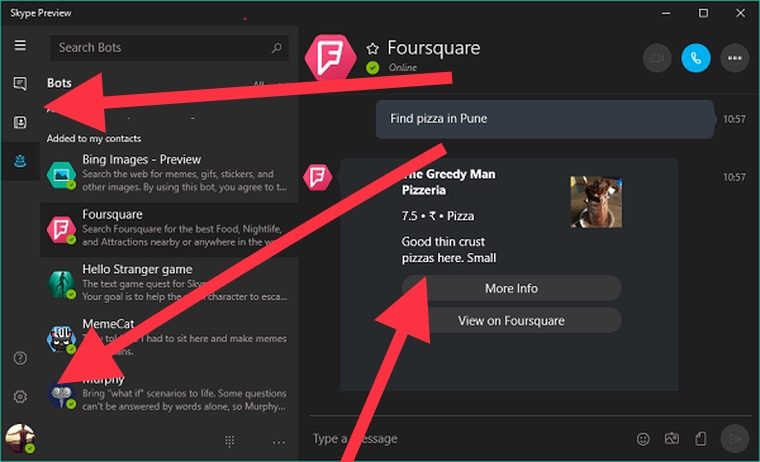Click the View on Foursquare button
The image size is (760, 462).
(x=511, y=320)
